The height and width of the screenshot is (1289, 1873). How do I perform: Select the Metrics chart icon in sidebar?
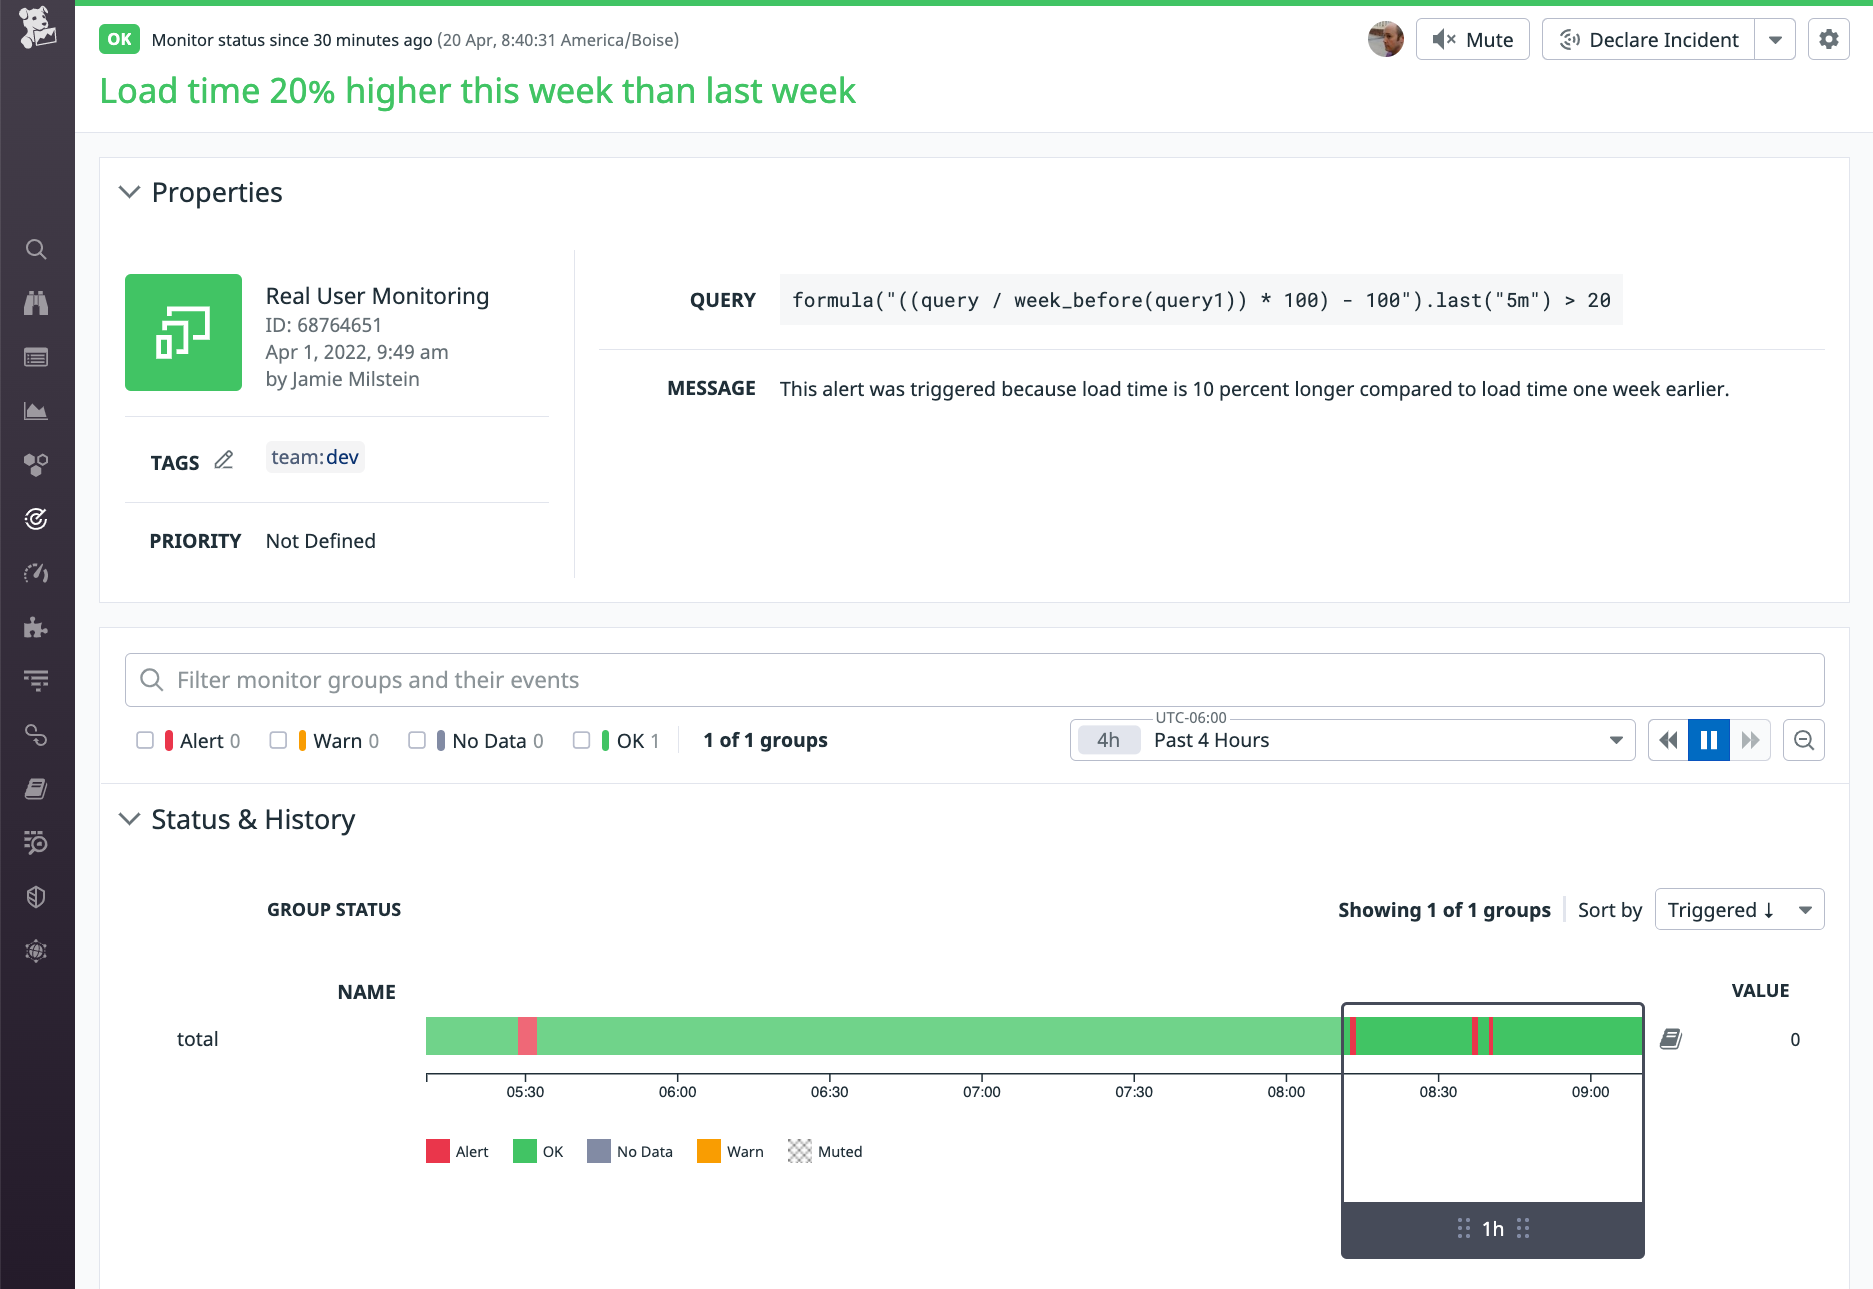pyautogui.click(x=37, y=410)
